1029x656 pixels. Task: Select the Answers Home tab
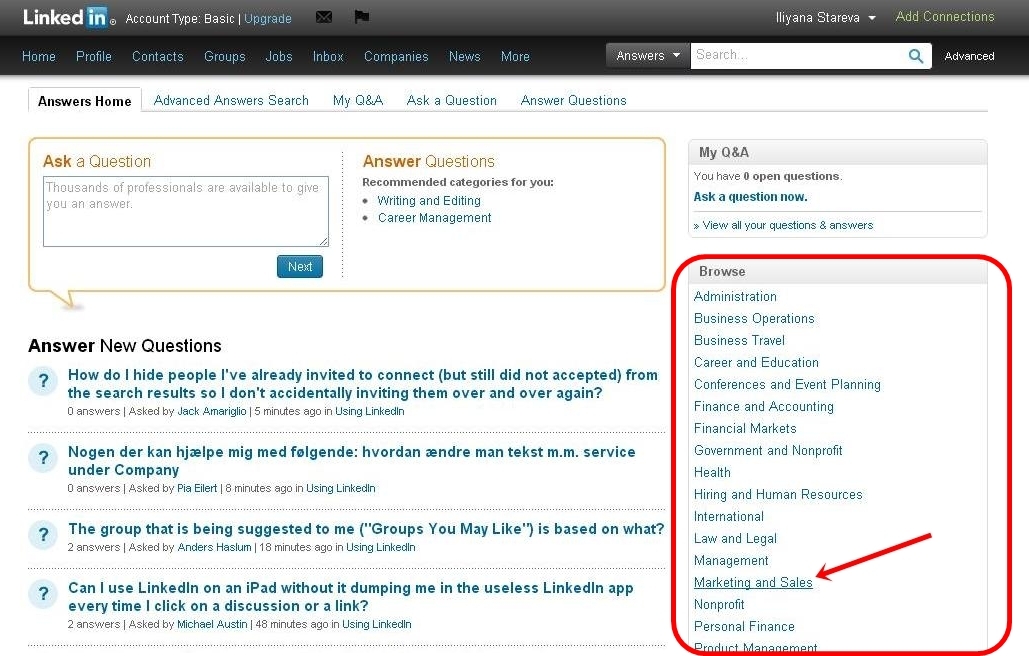click(x=85, y=101)
